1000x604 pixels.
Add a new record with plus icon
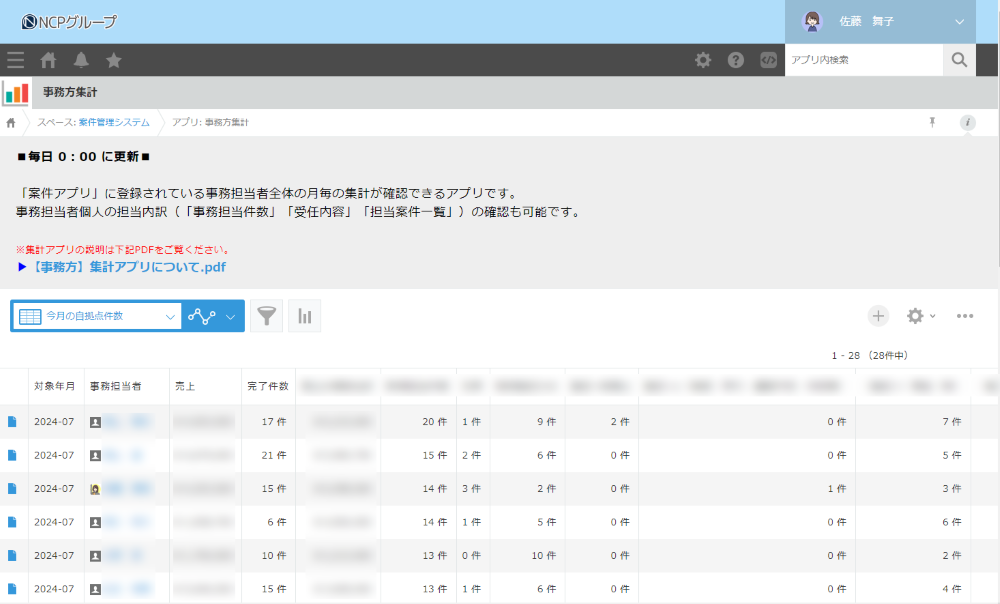coord(878,316)
